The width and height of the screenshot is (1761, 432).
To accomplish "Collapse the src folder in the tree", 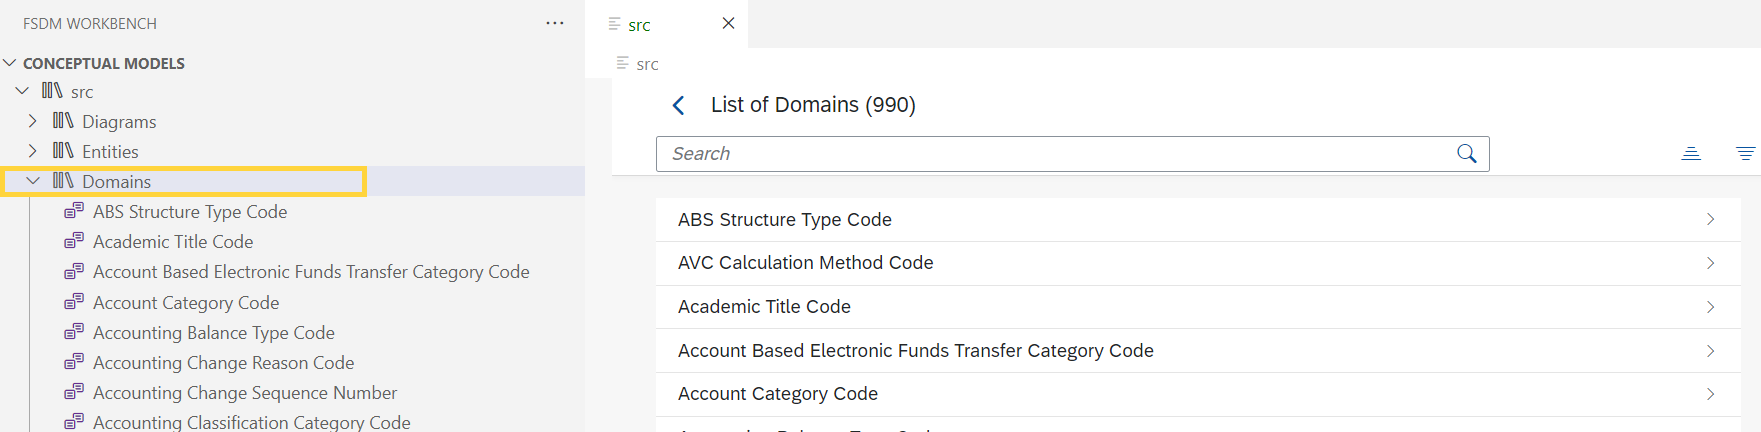I will 22,91.
